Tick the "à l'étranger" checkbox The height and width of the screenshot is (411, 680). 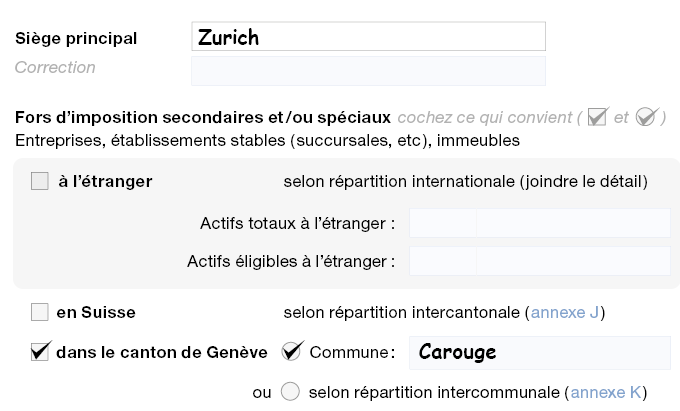tap(40, 182)
